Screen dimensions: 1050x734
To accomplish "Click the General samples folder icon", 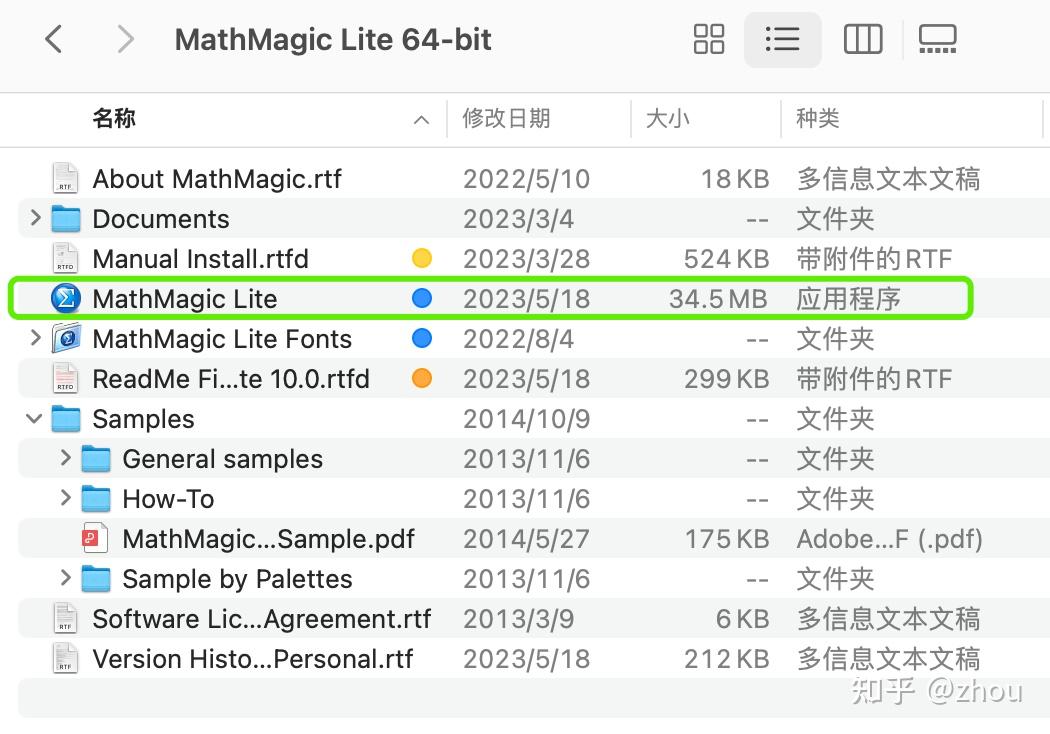I will click(96, 459).
